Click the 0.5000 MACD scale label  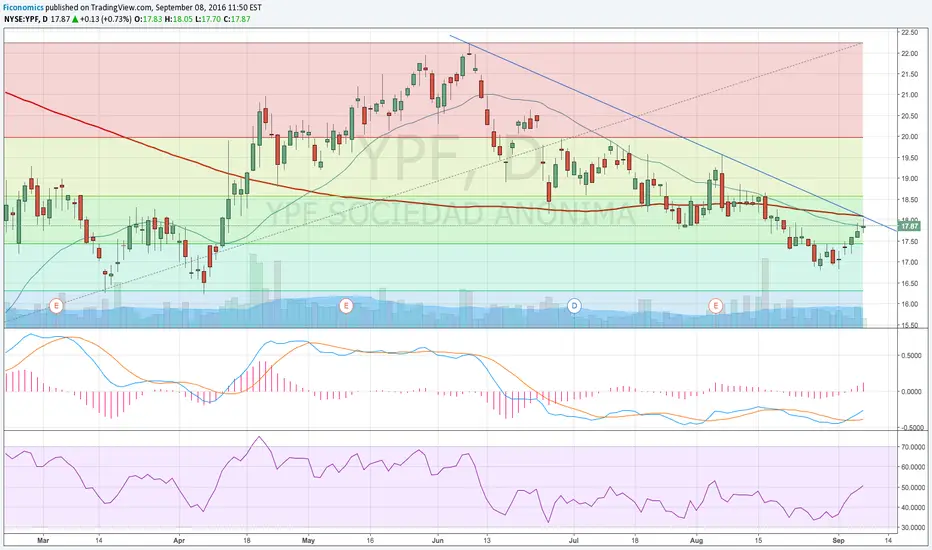click(911, 356)
